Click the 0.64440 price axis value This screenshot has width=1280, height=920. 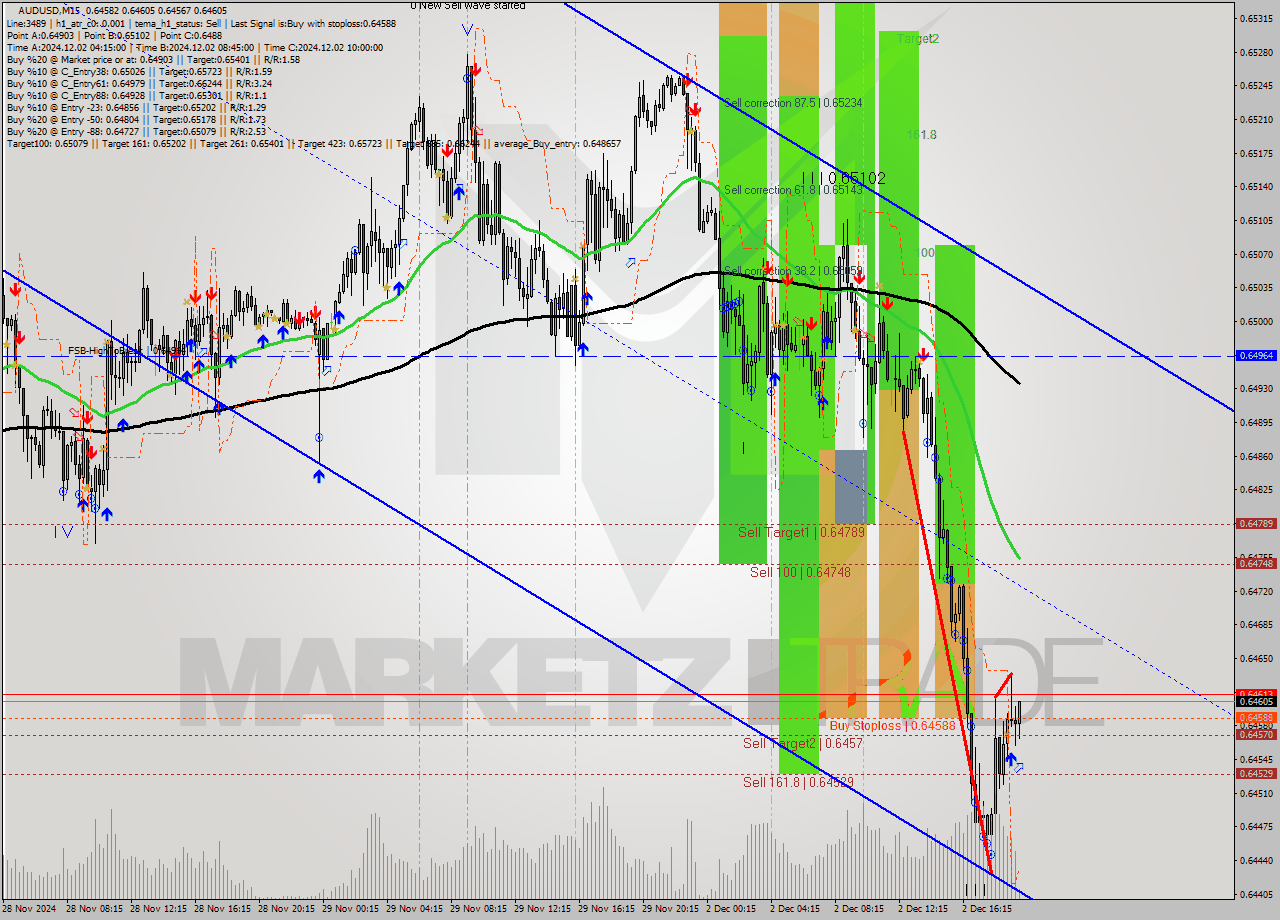pos(1256,860)
